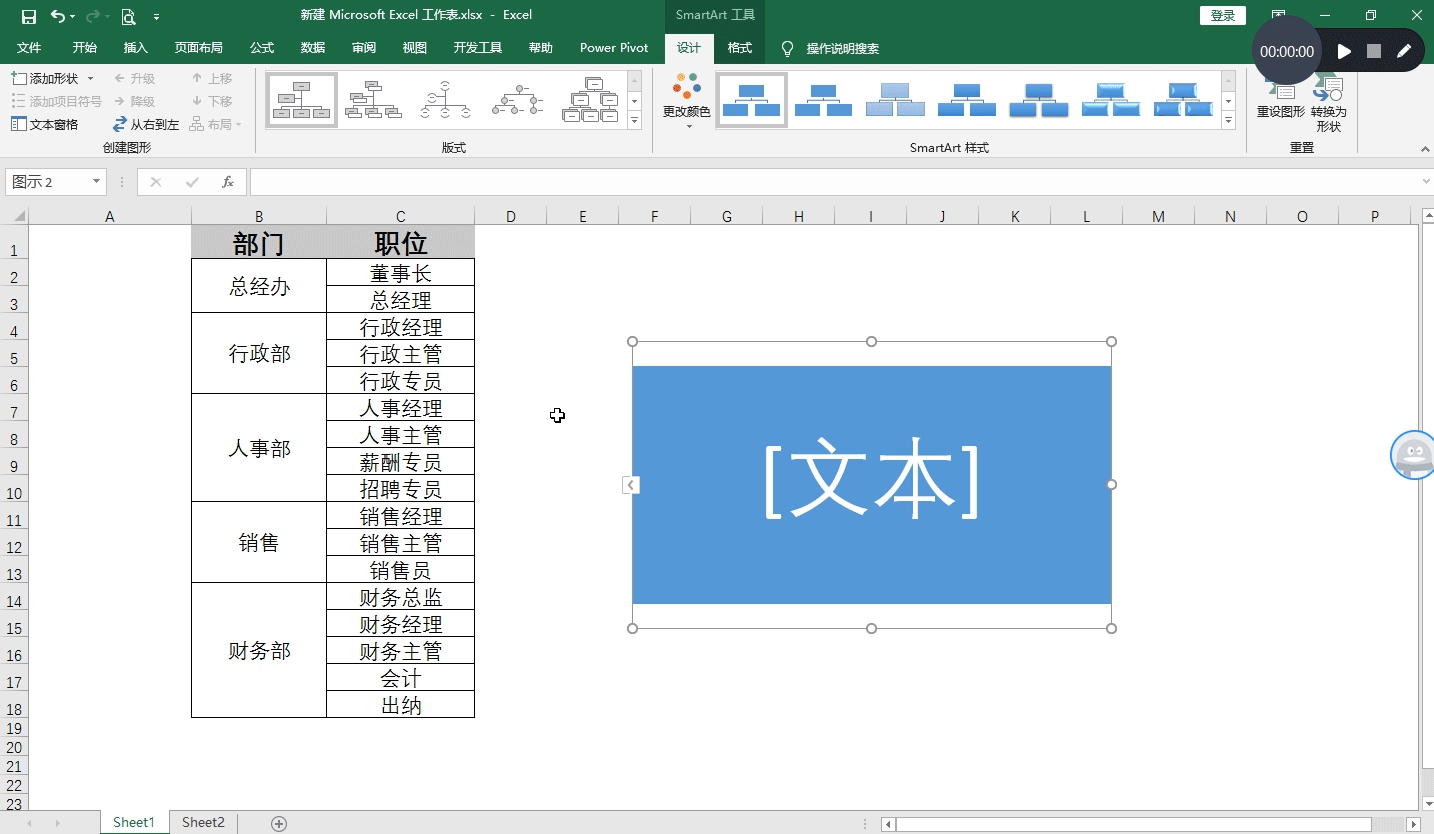Image resolution: width=1434 pixels, height=834 pixels.
Task: Click the 添加形状 (Add Shape) icon
Action: coord(22,77)
